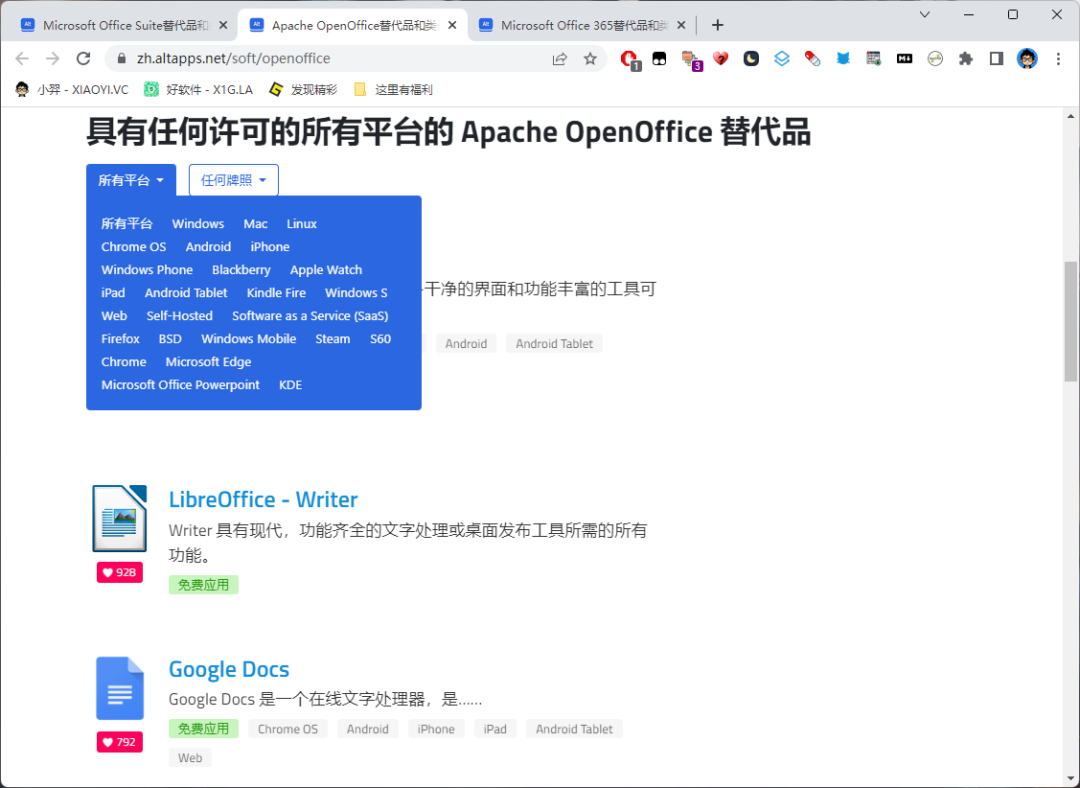Select iPhone platform option
1080x788 pixels.
tap(270, 247)
